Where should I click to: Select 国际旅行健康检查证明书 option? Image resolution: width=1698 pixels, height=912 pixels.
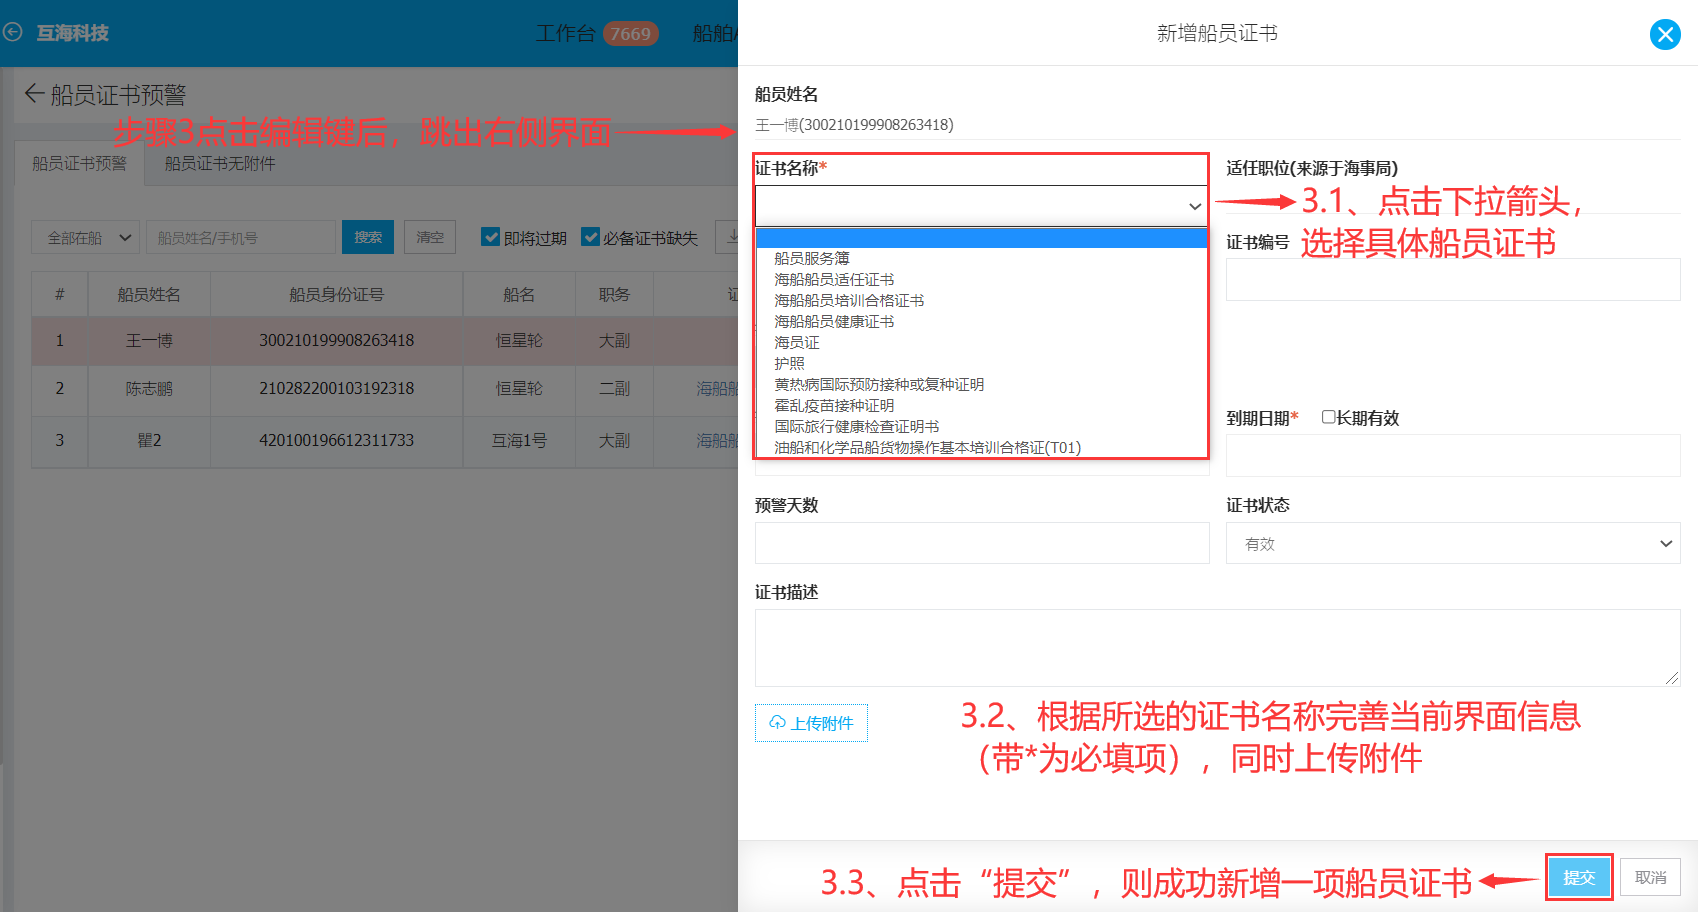[857, 426]
